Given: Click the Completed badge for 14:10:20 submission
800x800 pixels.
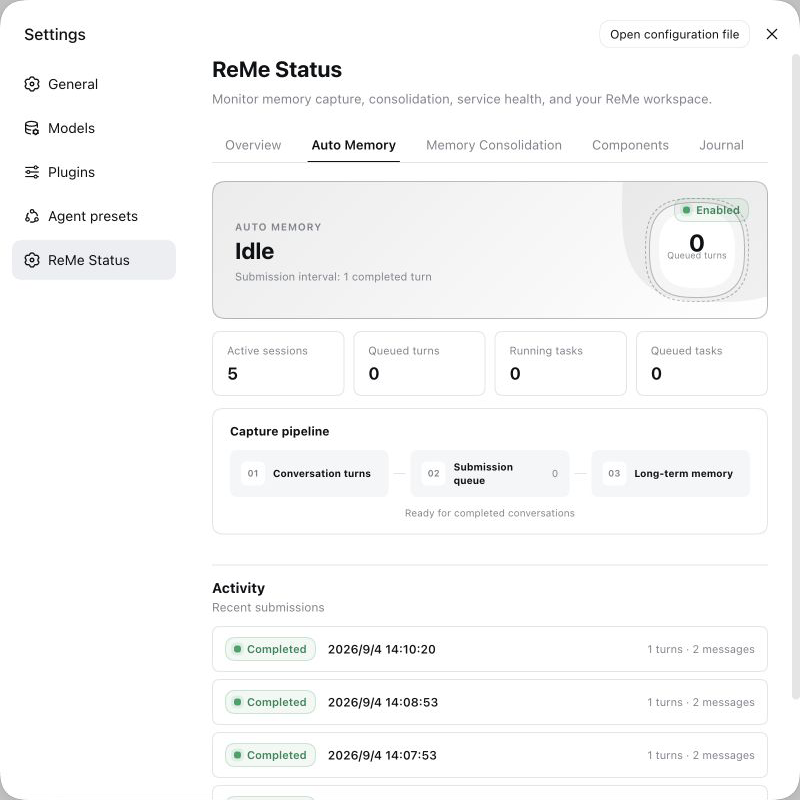Looking at the screenshot, I should click(270, 649).
